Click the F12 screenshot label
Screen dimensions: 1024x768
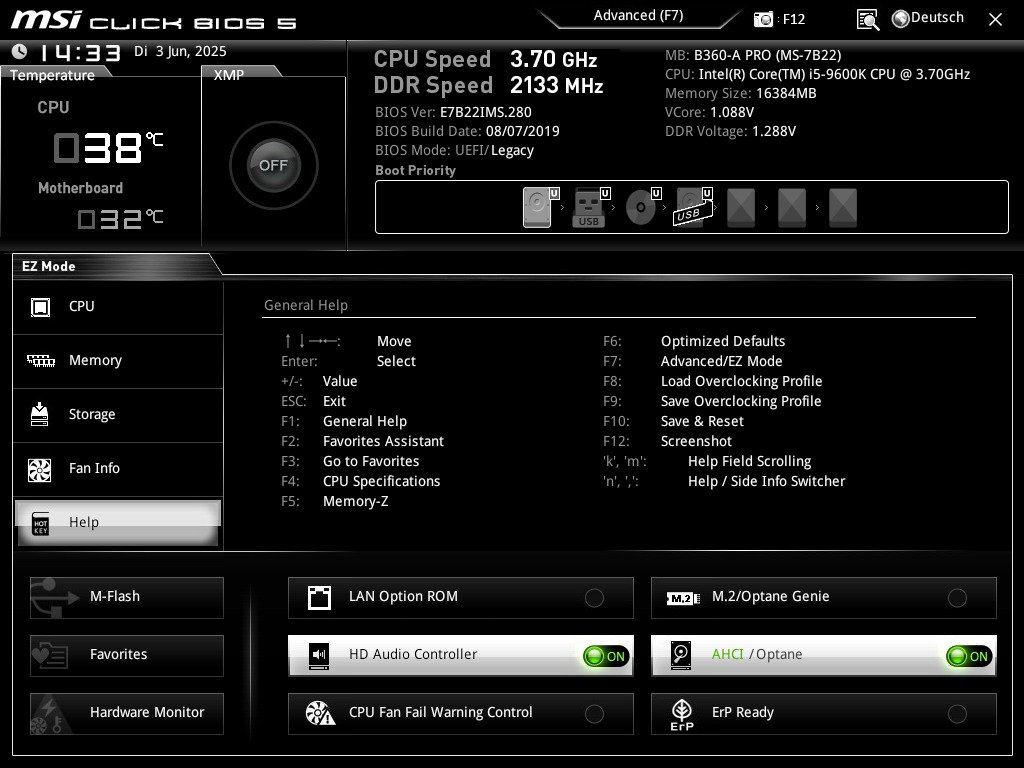(793, 20)
